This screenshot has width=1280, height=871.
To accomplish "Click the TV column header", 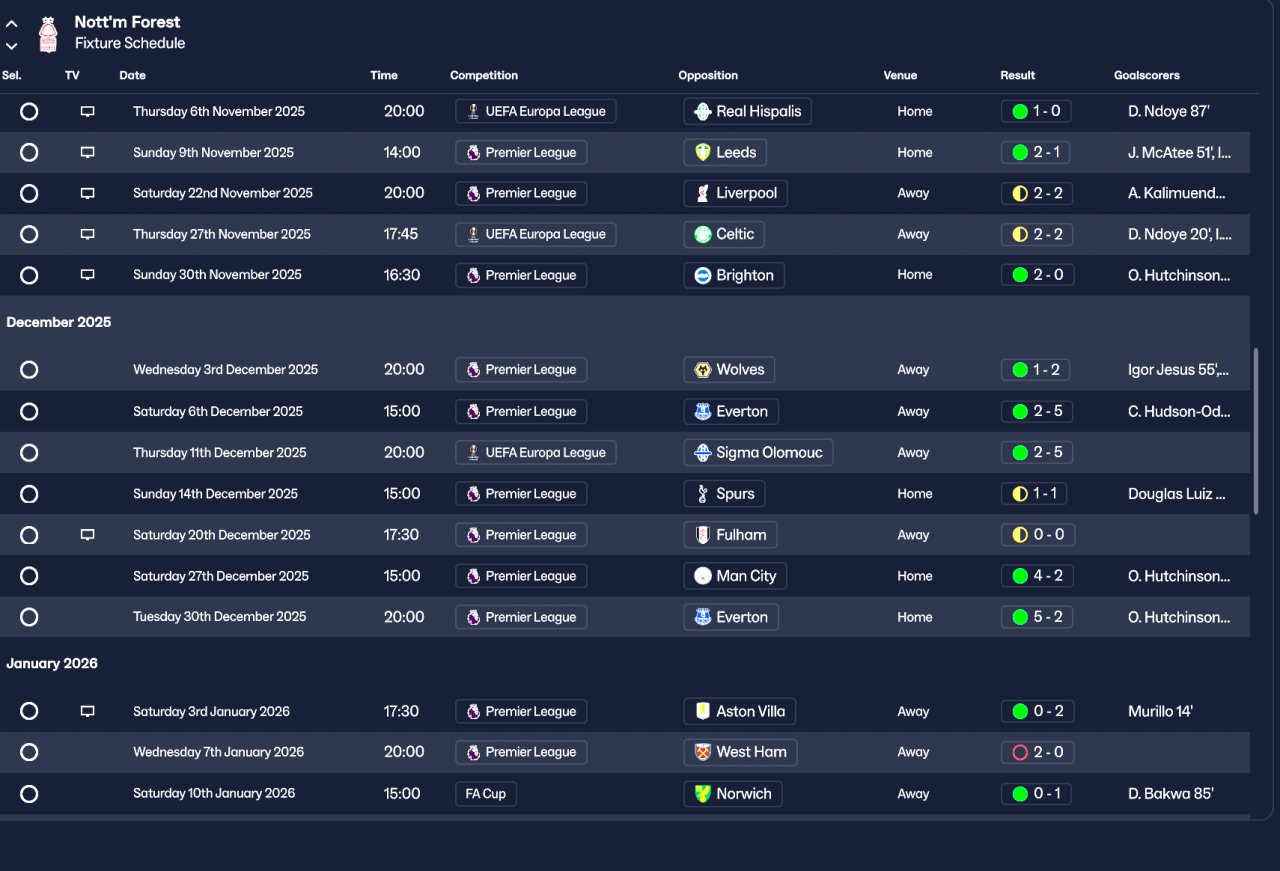I will pos(72,75).
